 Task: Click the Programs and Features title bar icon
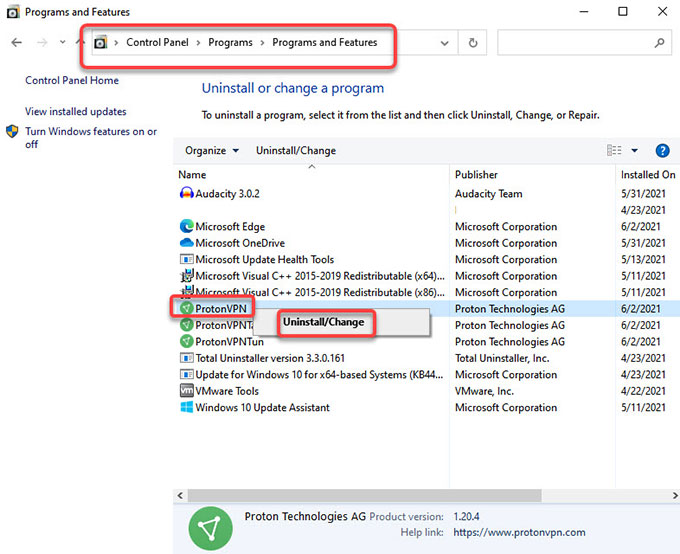pos(13,12)
